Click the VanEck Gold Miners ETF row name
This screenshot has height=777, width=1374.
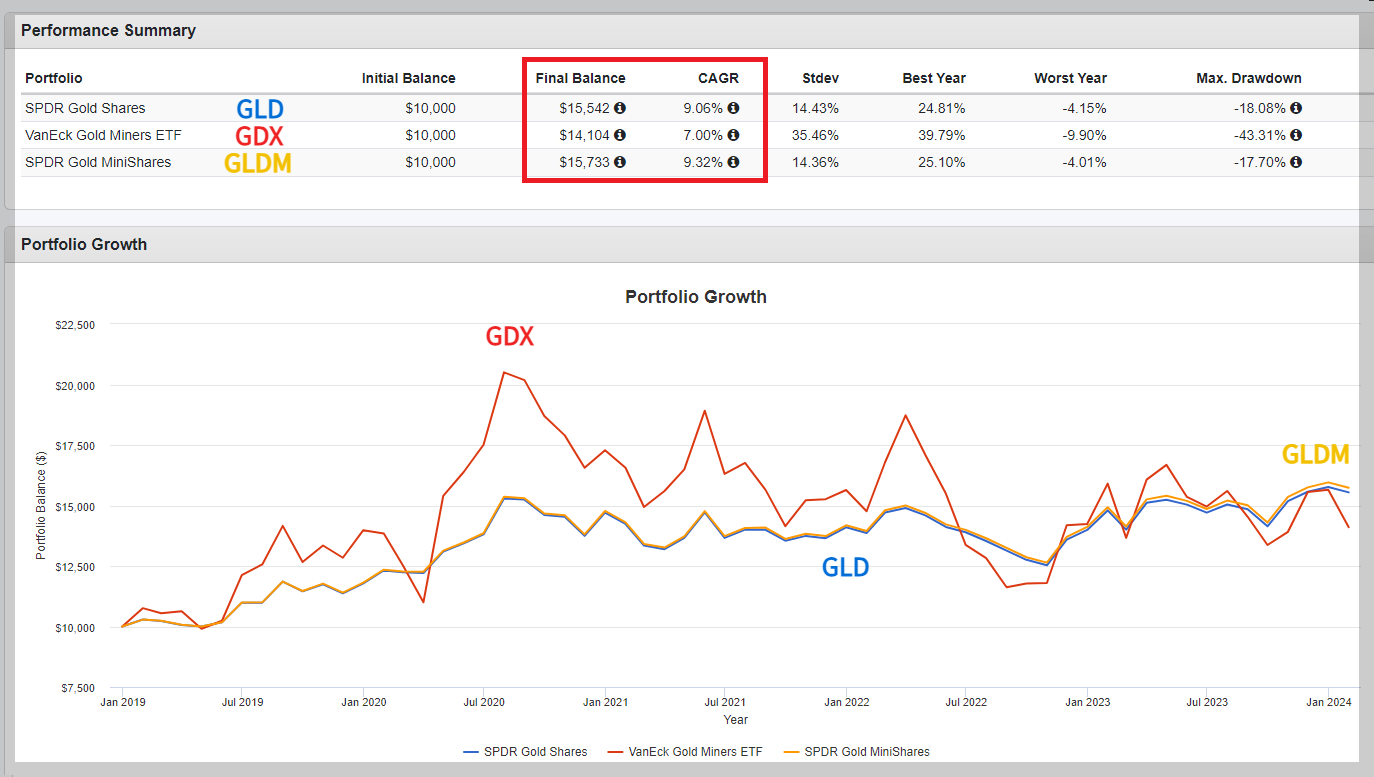point(103,135)
